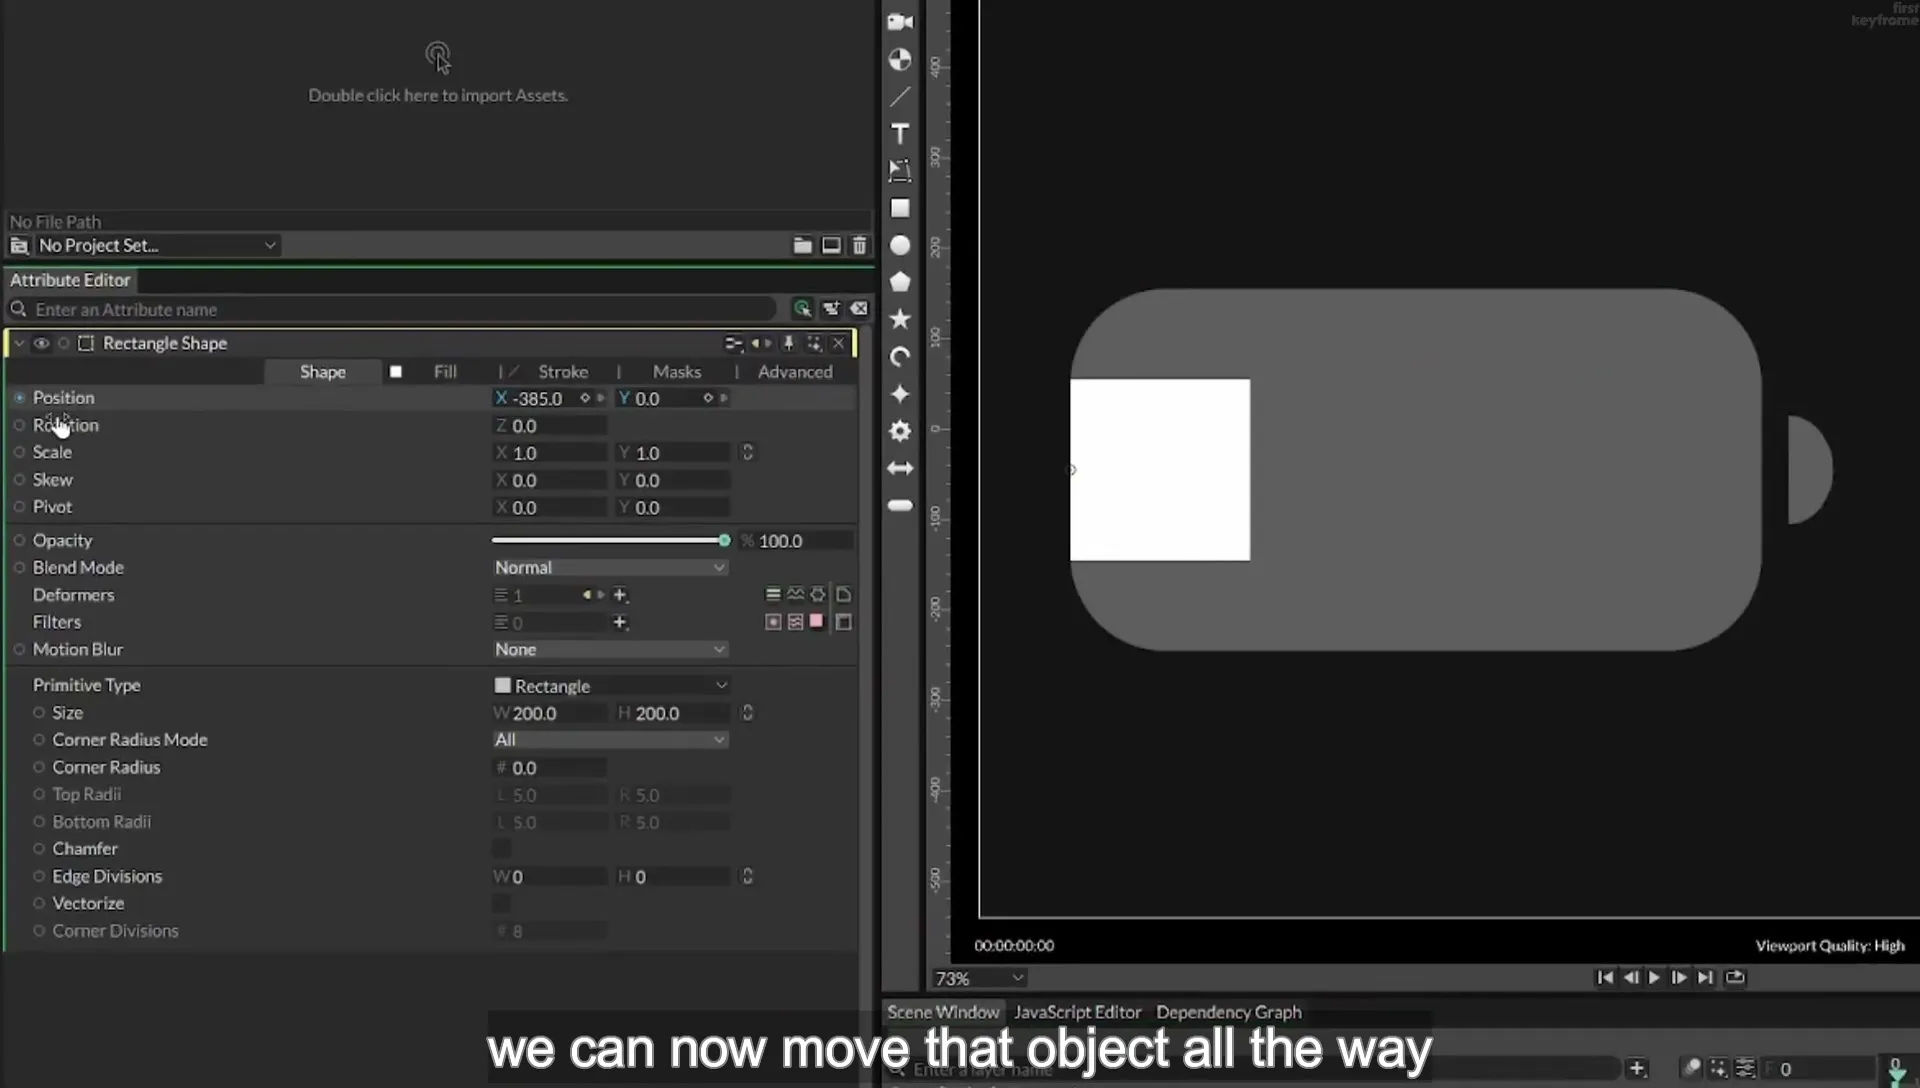Open the Motion Blur None dropdown

(x=609, y=649)
